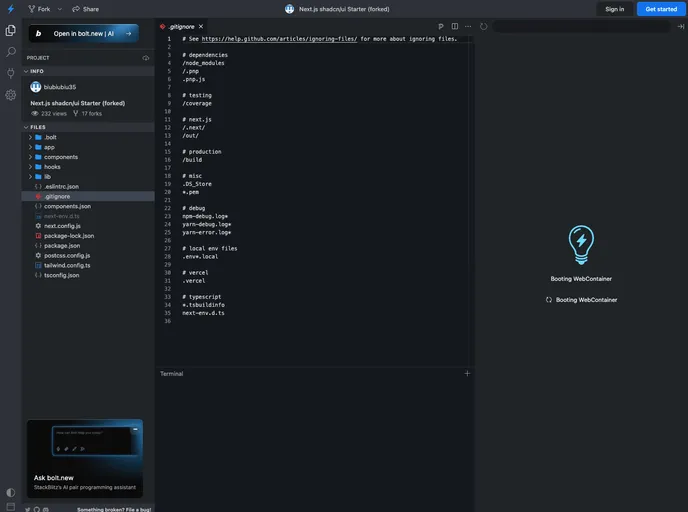Click the split editor icon
Viewport: 688px width, 512px height.
point(455,26)
